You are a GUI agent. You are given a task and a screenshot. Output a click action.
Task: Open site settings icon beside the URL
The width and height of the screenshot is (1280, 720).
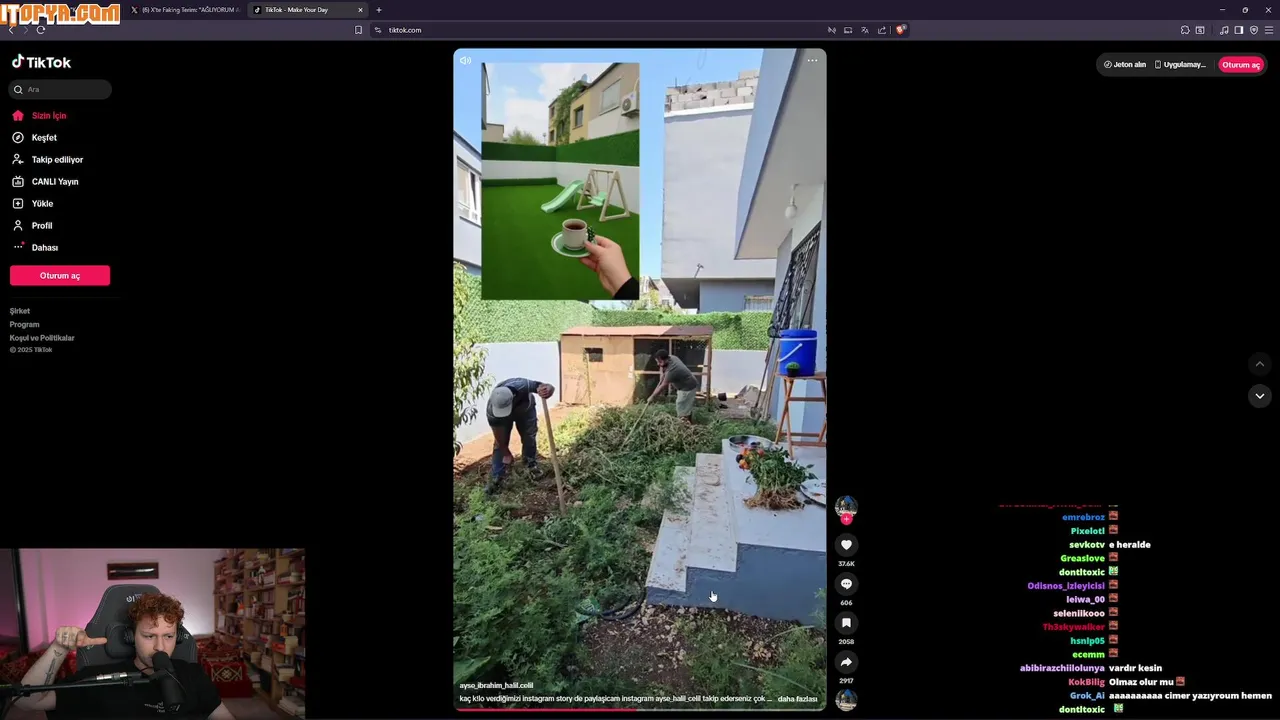tap(378, 30)
